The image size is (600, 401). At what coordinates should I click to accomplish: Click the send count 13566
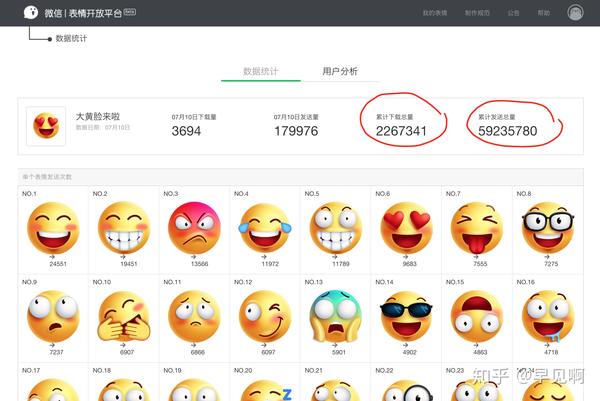[199, 264]
